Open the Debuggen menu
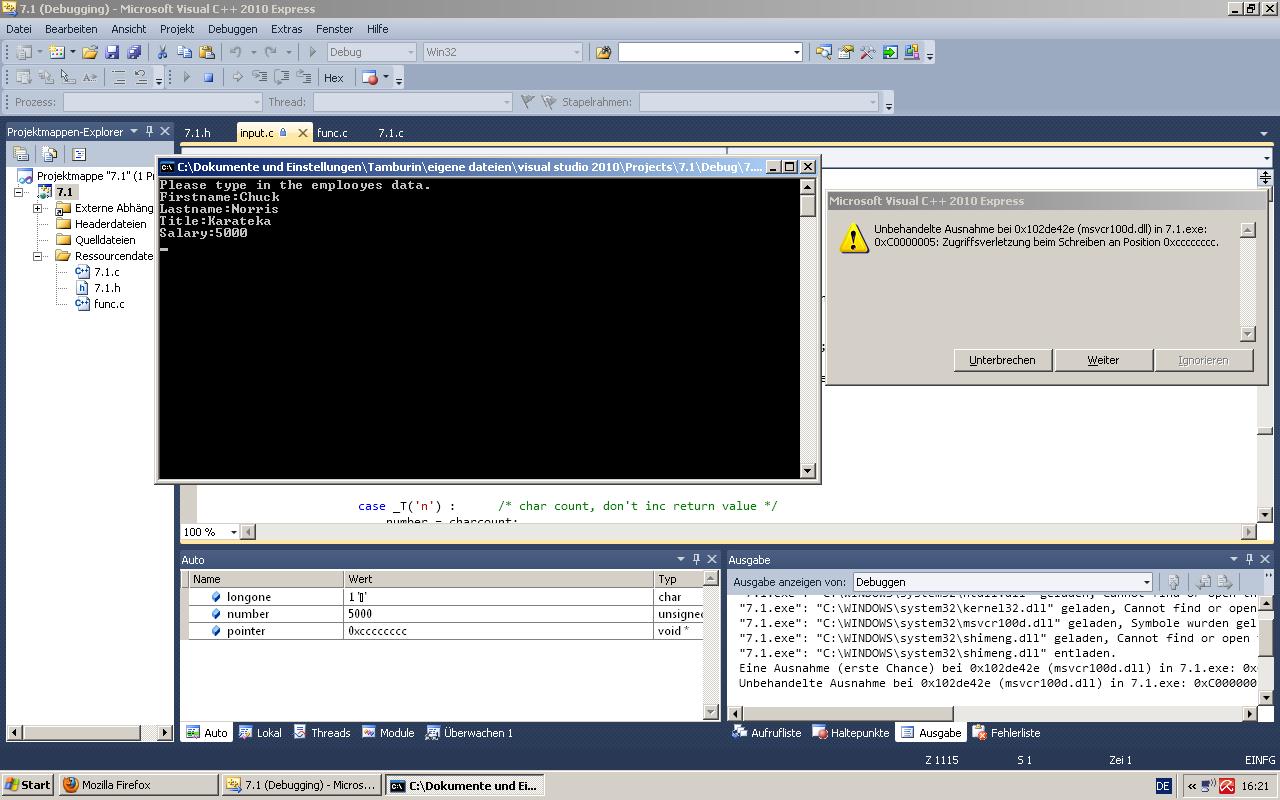Viewport: 1280px width, 800px height. (x=232, y=28)
